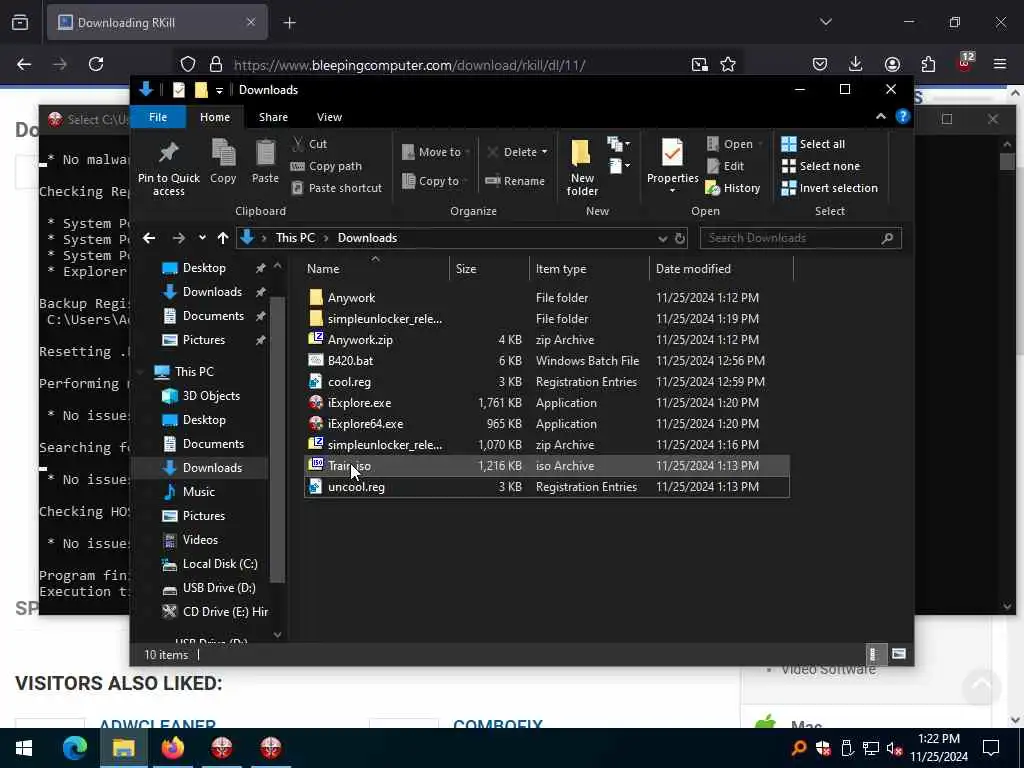Refresh the Downloads folder view

click(680, 238)
